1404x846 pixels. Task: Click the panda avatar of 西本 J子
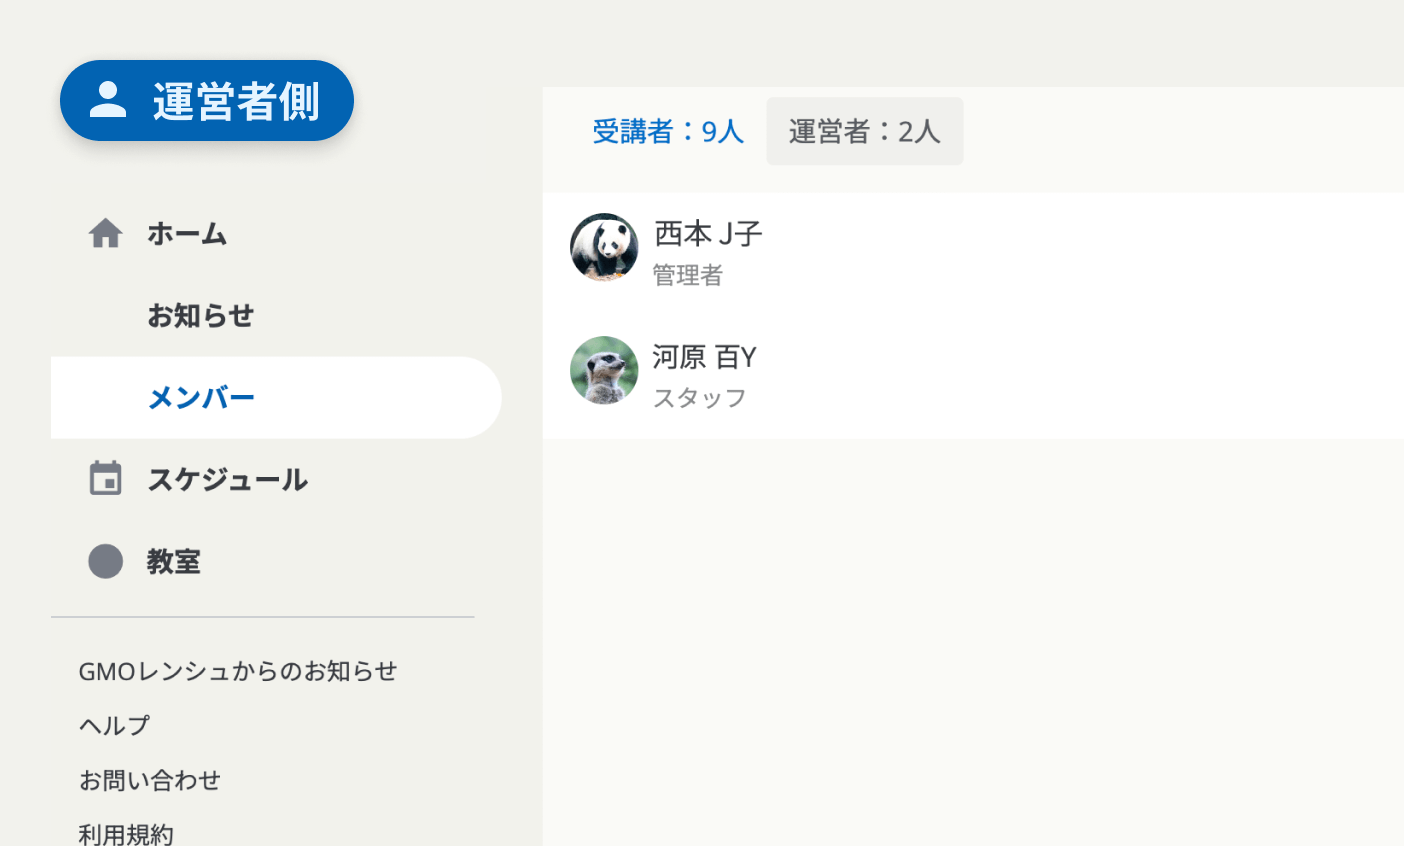click(x=604, y=247)
